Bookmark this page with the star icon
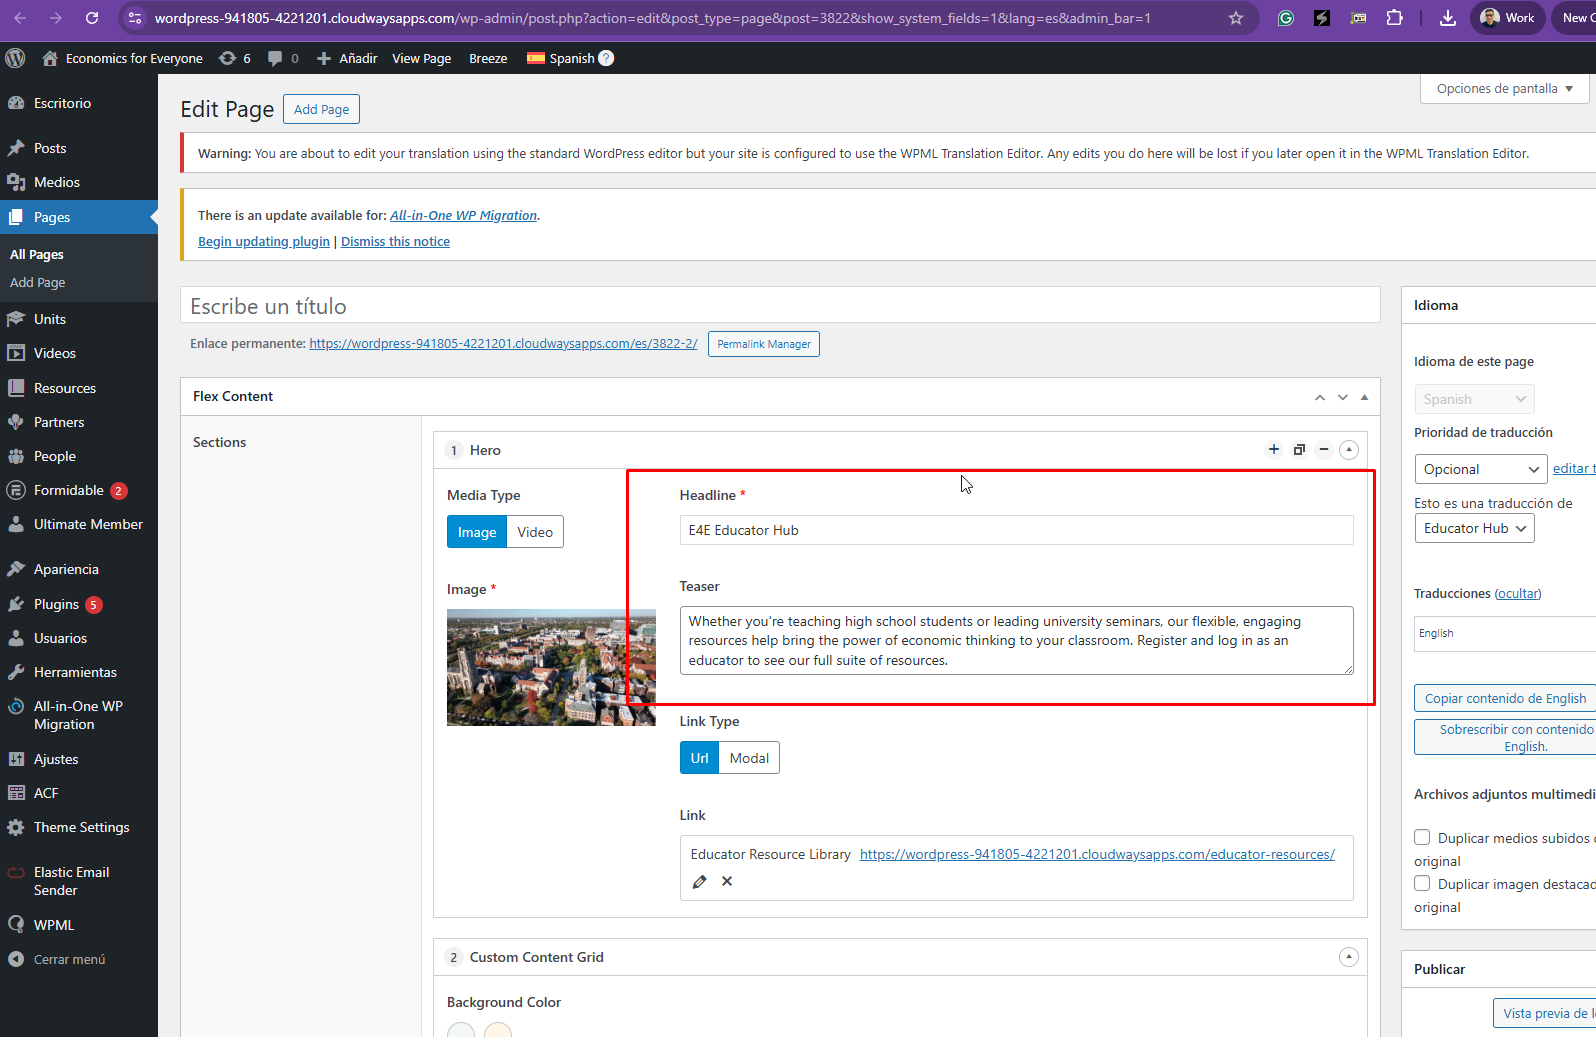The width and height of the screenshot is (1596, 1037). pyautogui.click(x=1236, y=18)
